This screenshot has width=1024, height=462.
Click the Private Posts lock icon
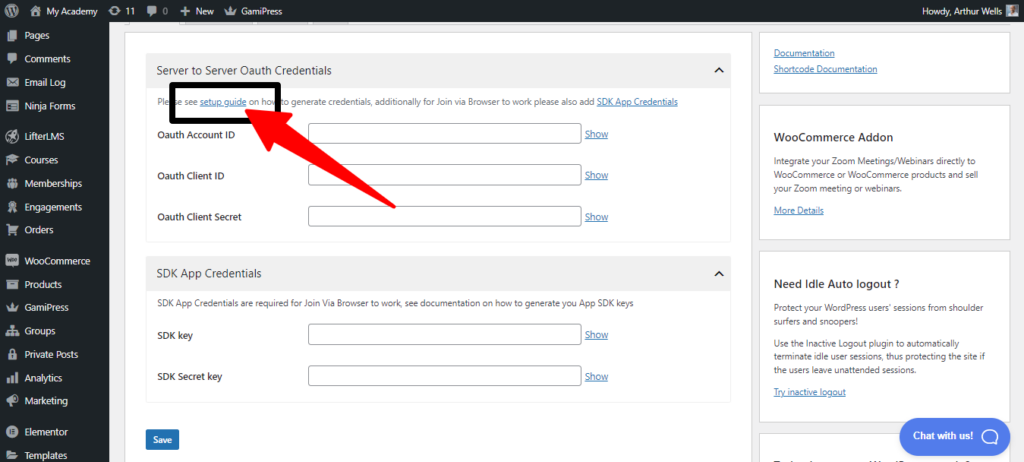[11, 354]
